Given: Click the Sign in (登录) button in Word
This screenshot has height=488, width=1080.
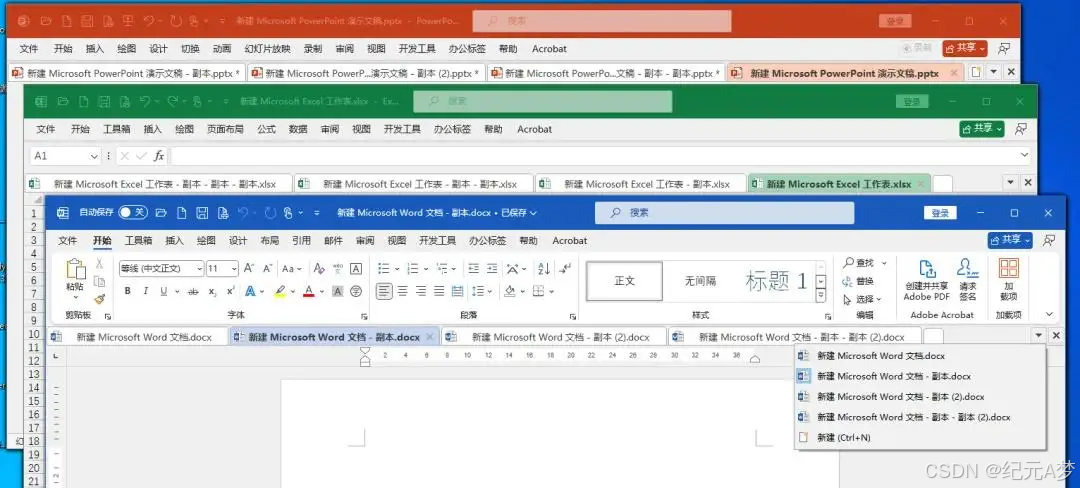Looking at the screenshot, I should tap(940, 213).
